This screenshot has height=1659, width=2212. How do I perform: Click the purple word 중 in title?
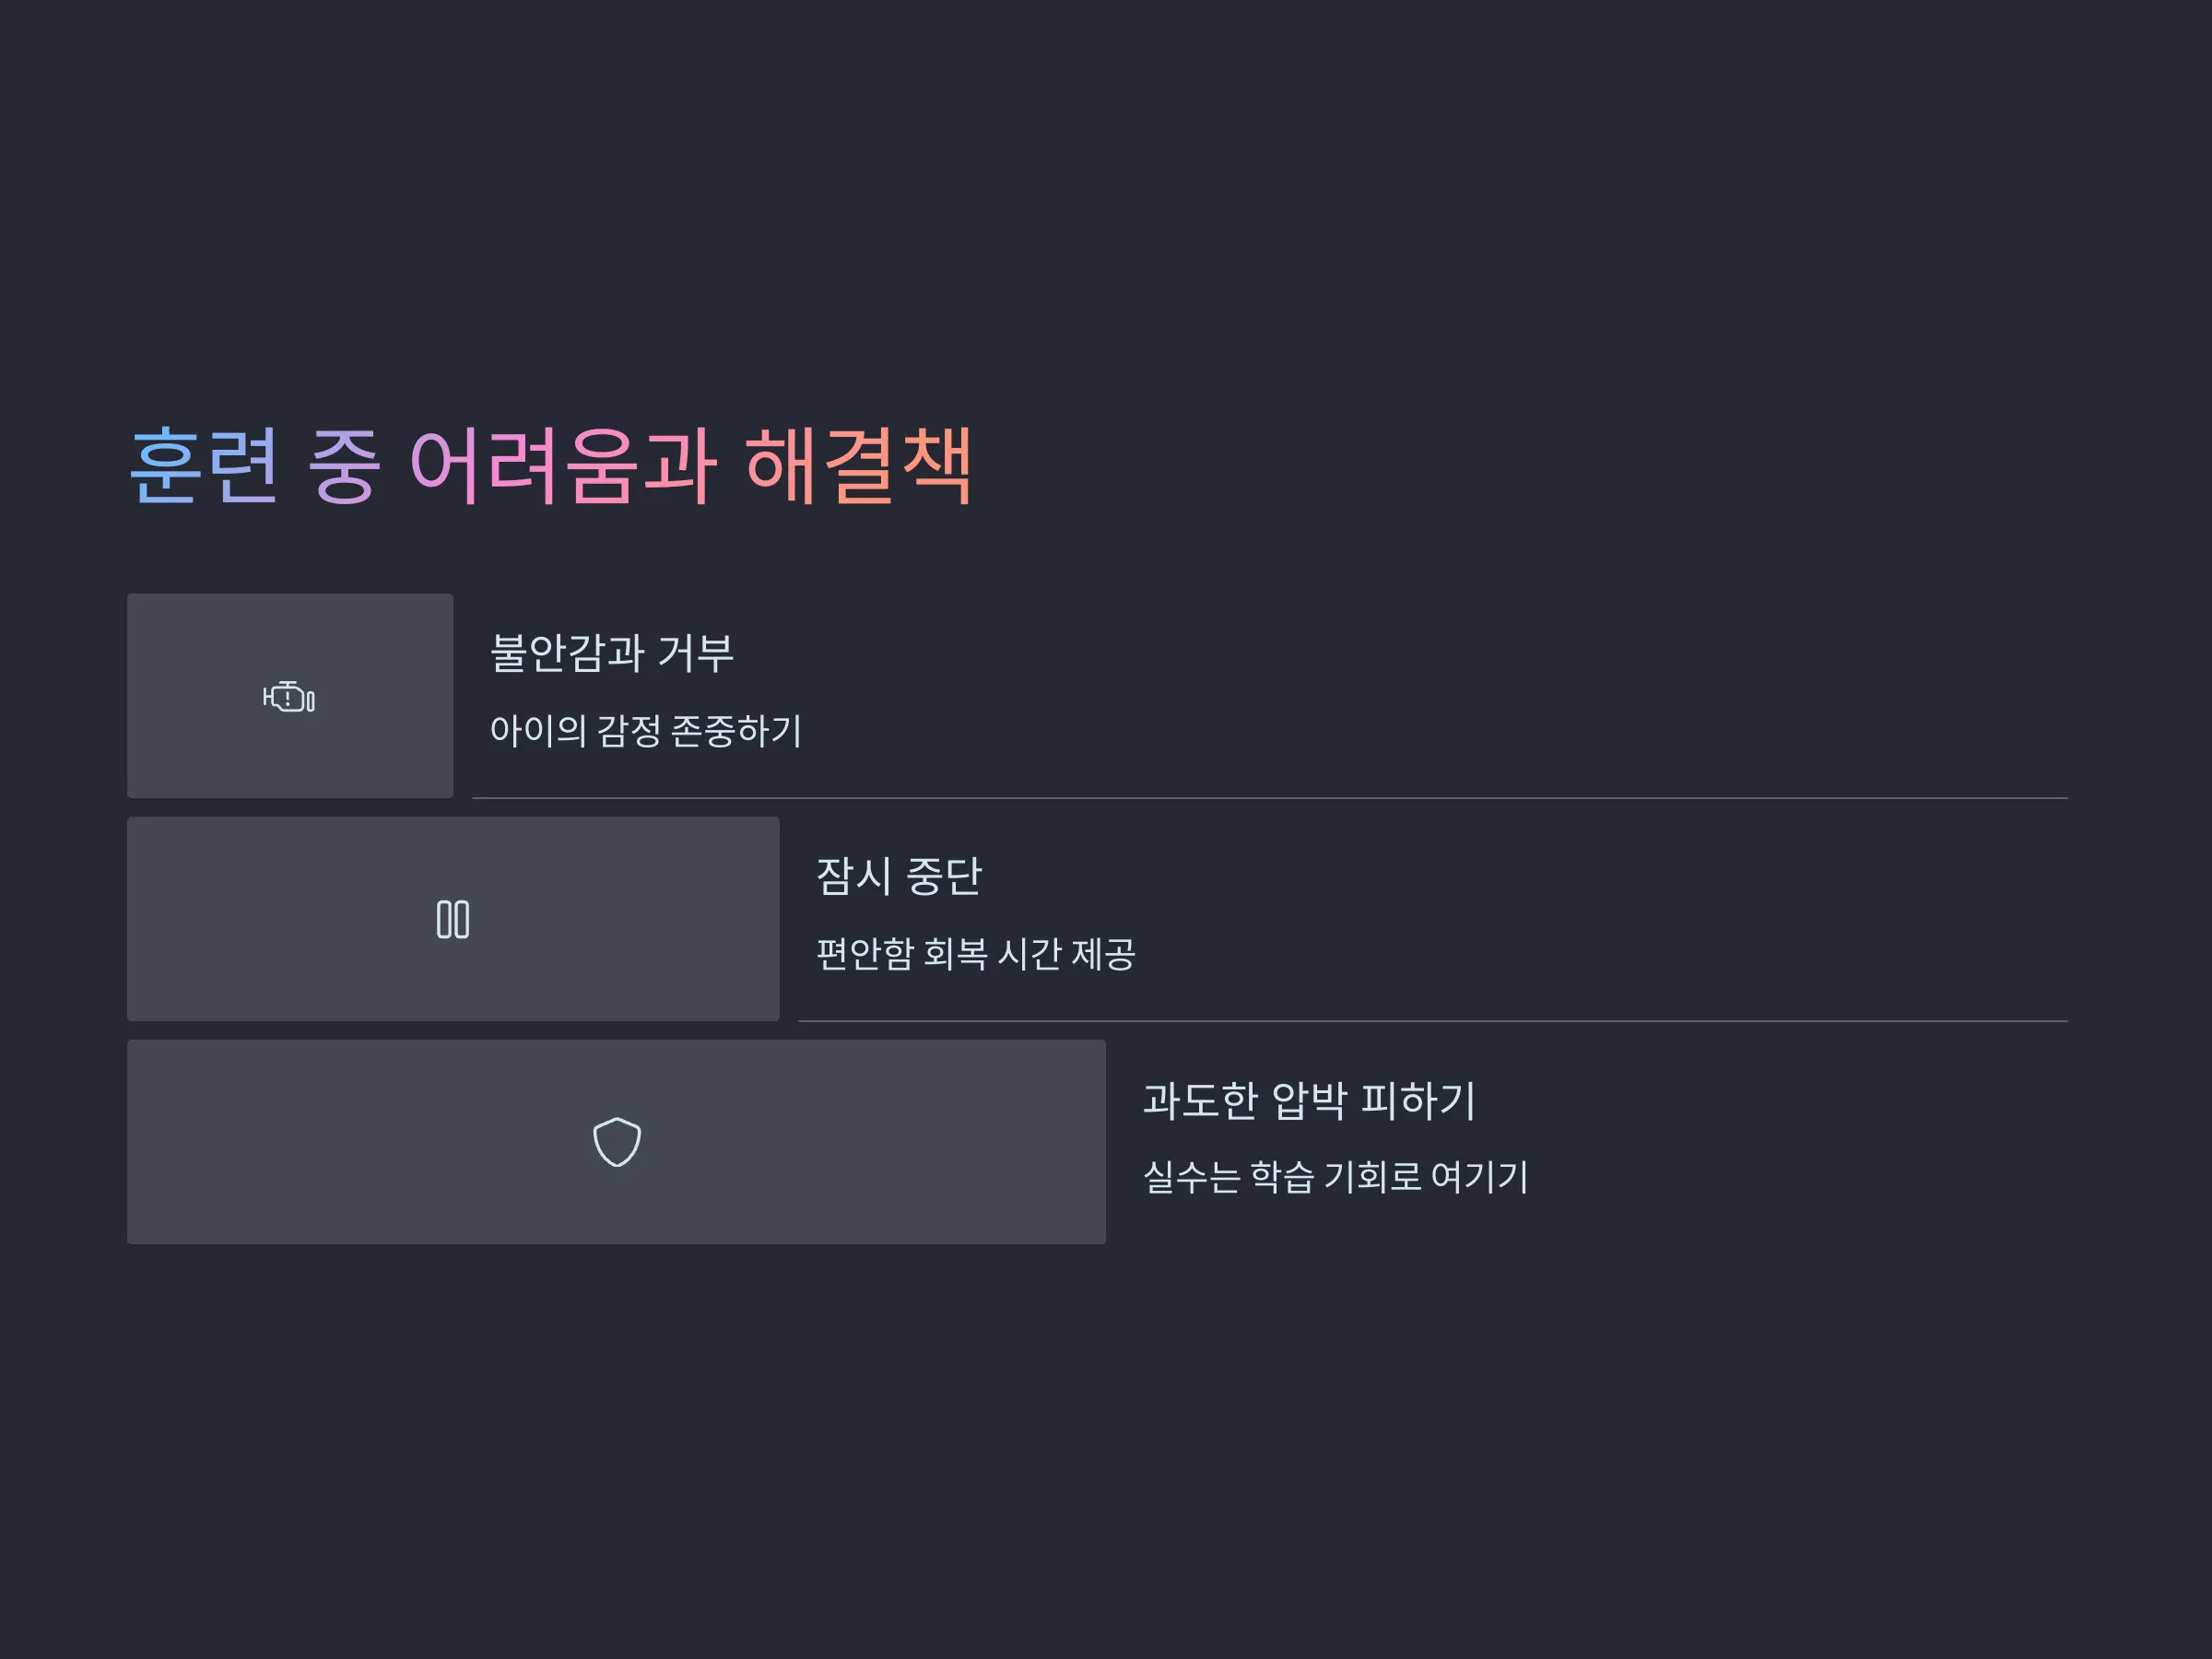click(x=344, y=466)
